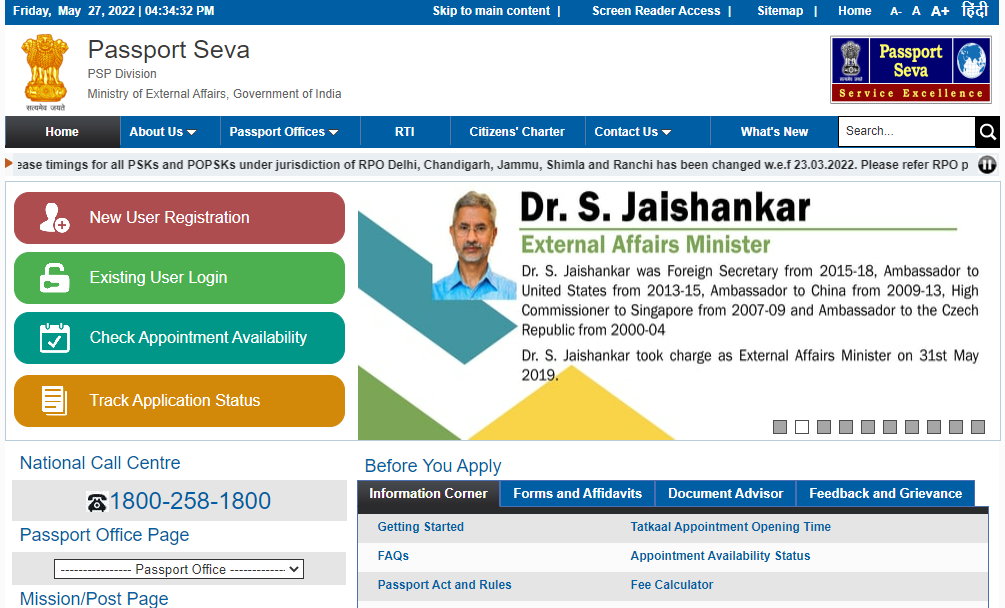This screenshot has height=608, width=1005.
Task: Open Getting Started link
Action: (x=420, y=527)
